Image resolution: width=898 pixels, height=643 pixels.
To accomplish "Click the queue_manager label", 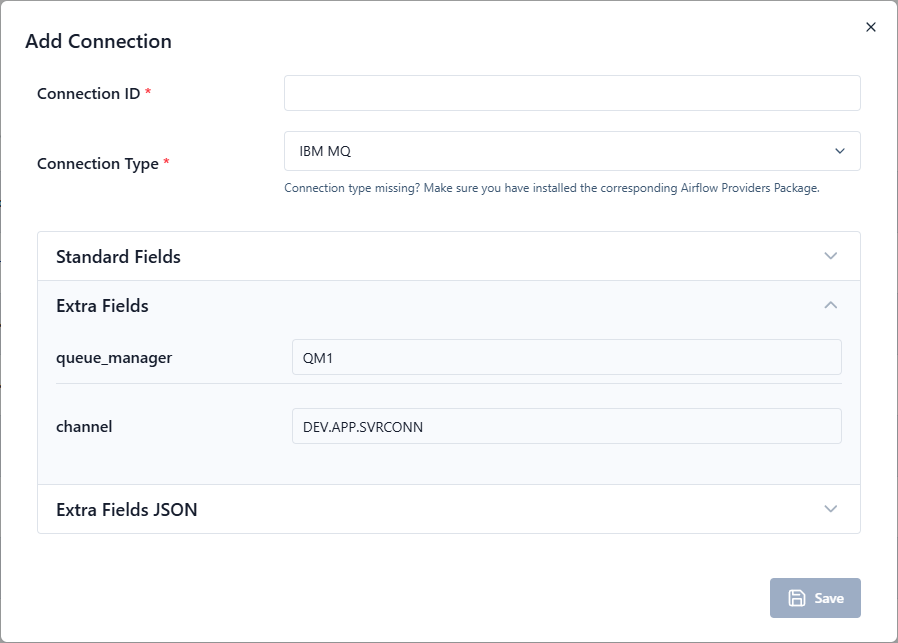I will 114,358.
